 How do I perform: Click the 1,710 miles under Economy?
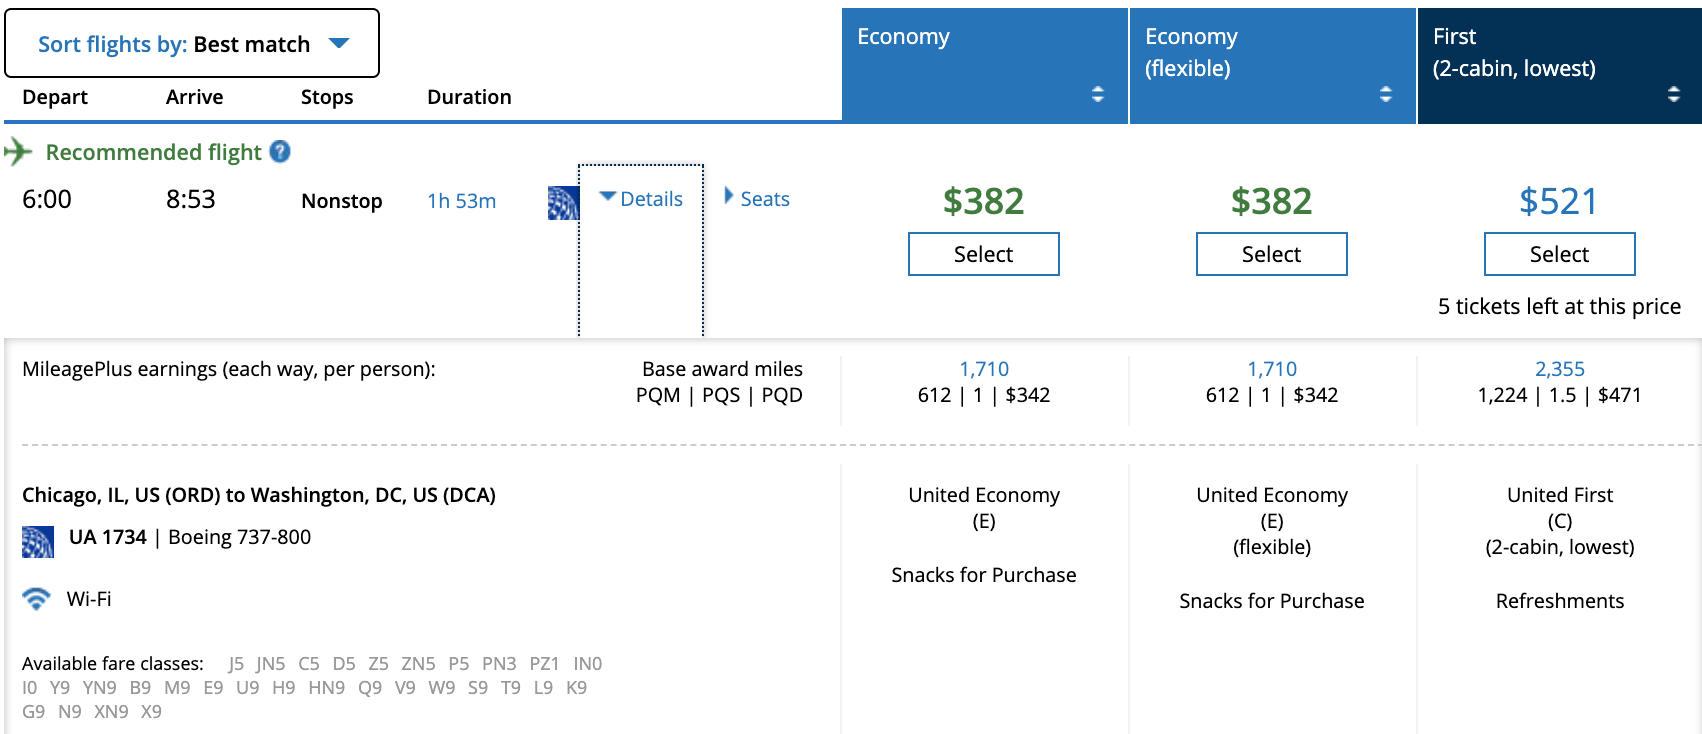tap(984, 369)
